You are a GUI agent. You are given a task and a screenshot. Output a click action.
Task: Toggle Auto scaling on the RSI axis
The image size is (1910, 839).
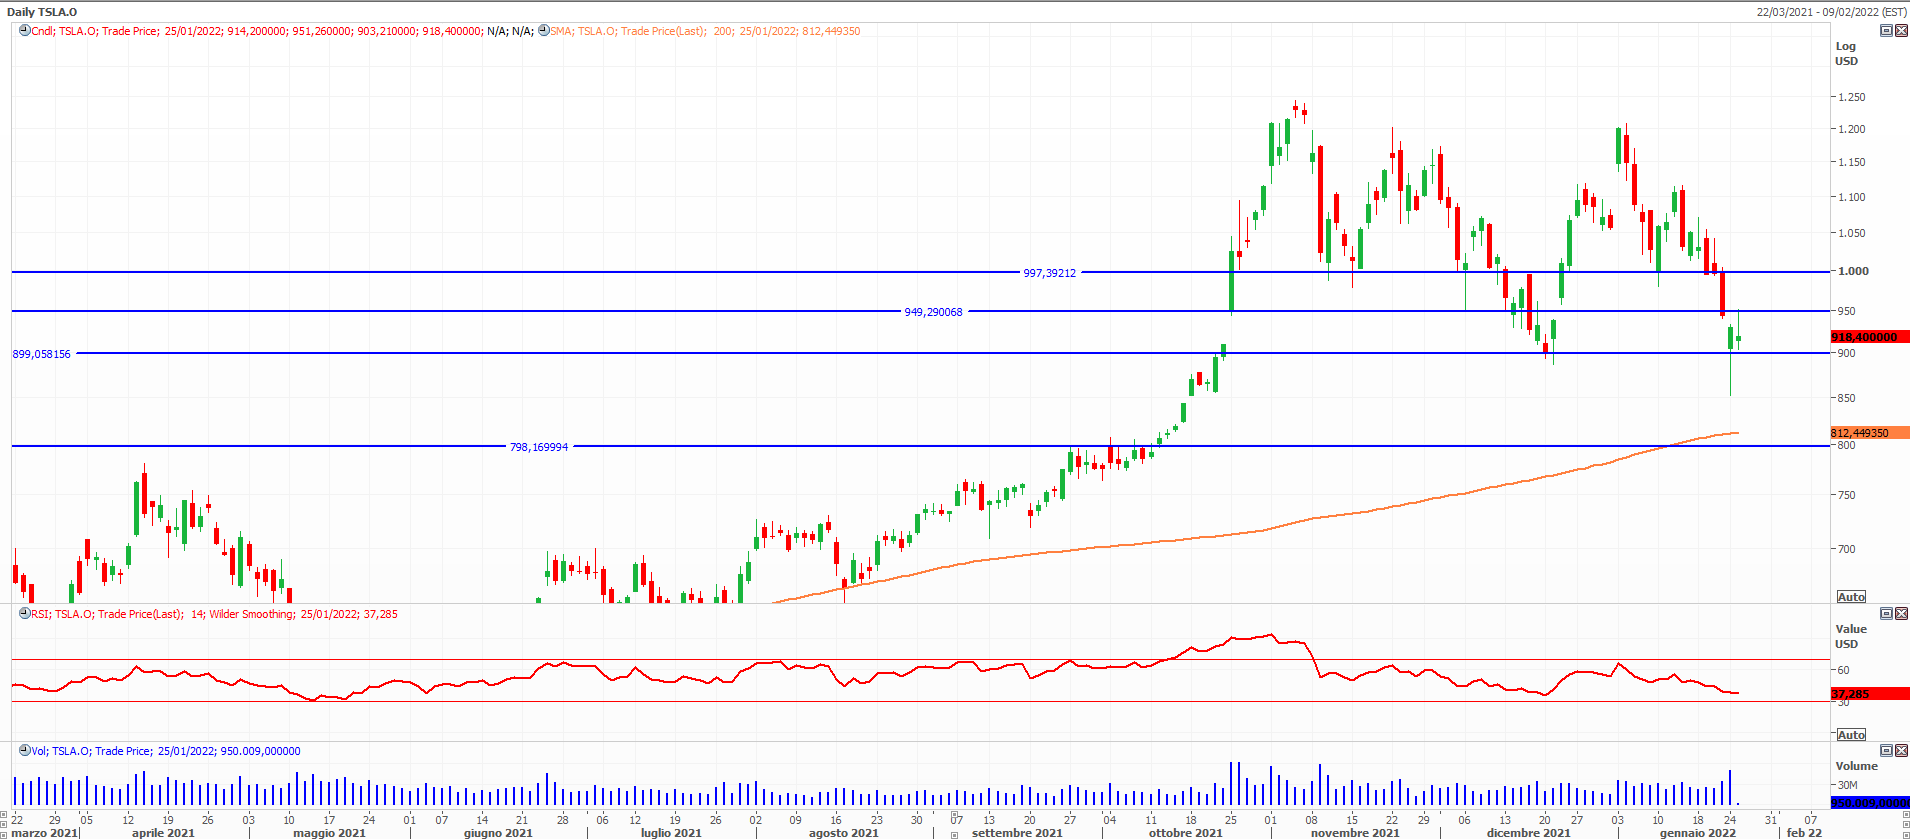click(1851, 735)
